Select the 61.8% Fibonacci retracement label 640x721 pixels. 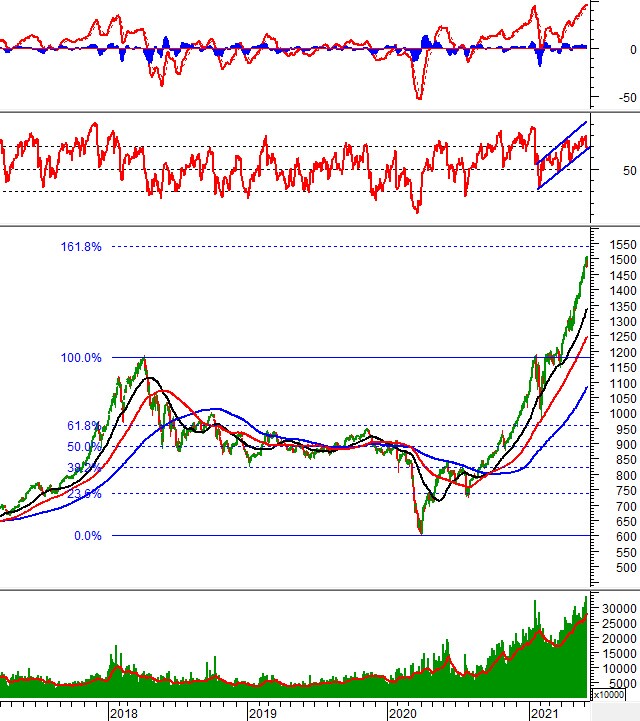[84, 426]
